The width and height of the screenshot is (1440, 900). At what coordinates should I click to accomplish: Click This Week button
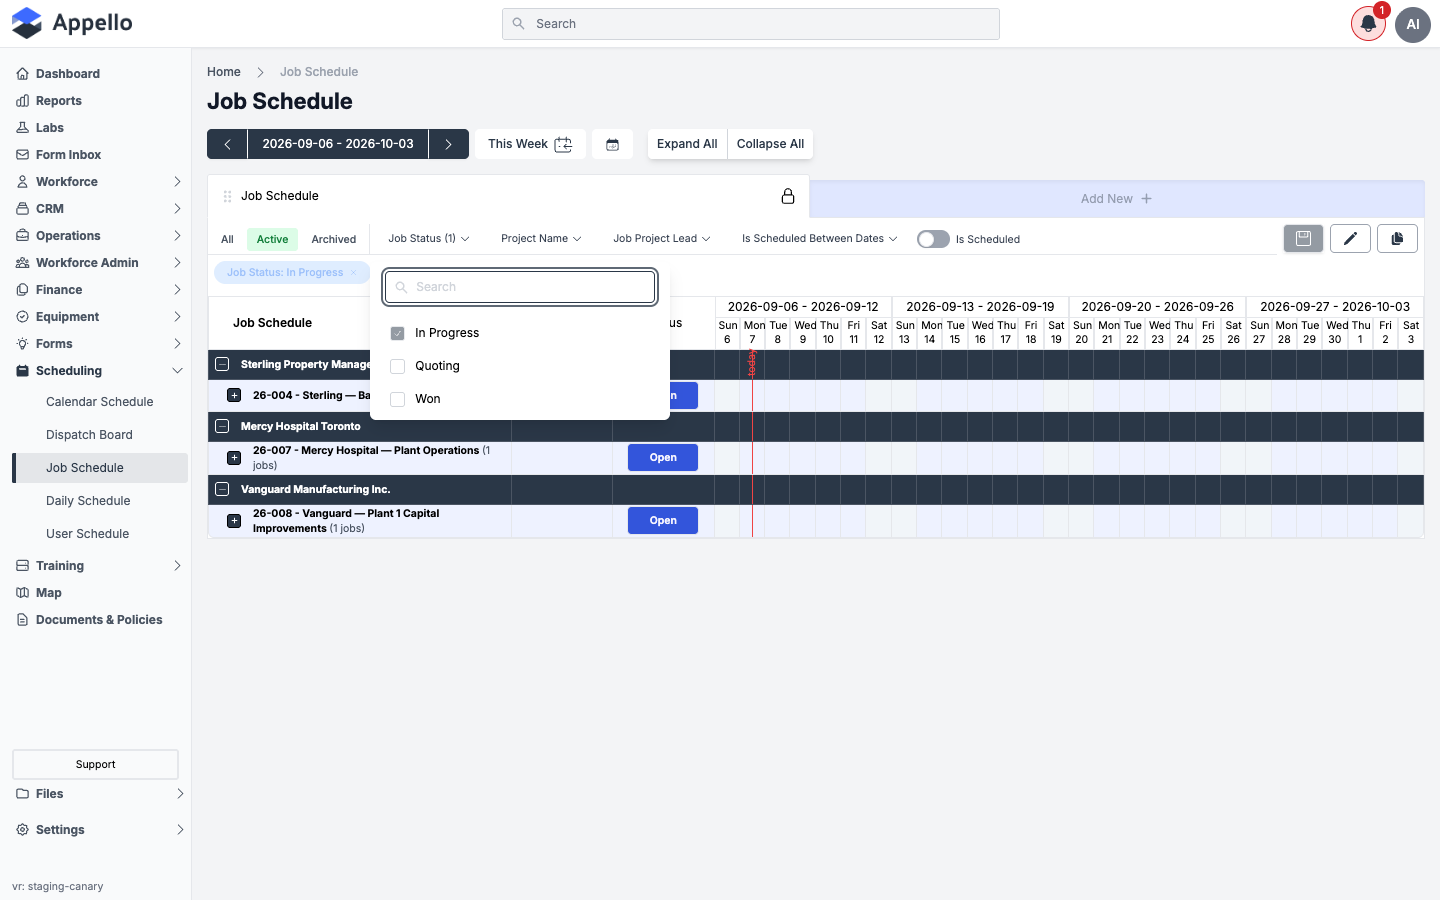point(530,144)
